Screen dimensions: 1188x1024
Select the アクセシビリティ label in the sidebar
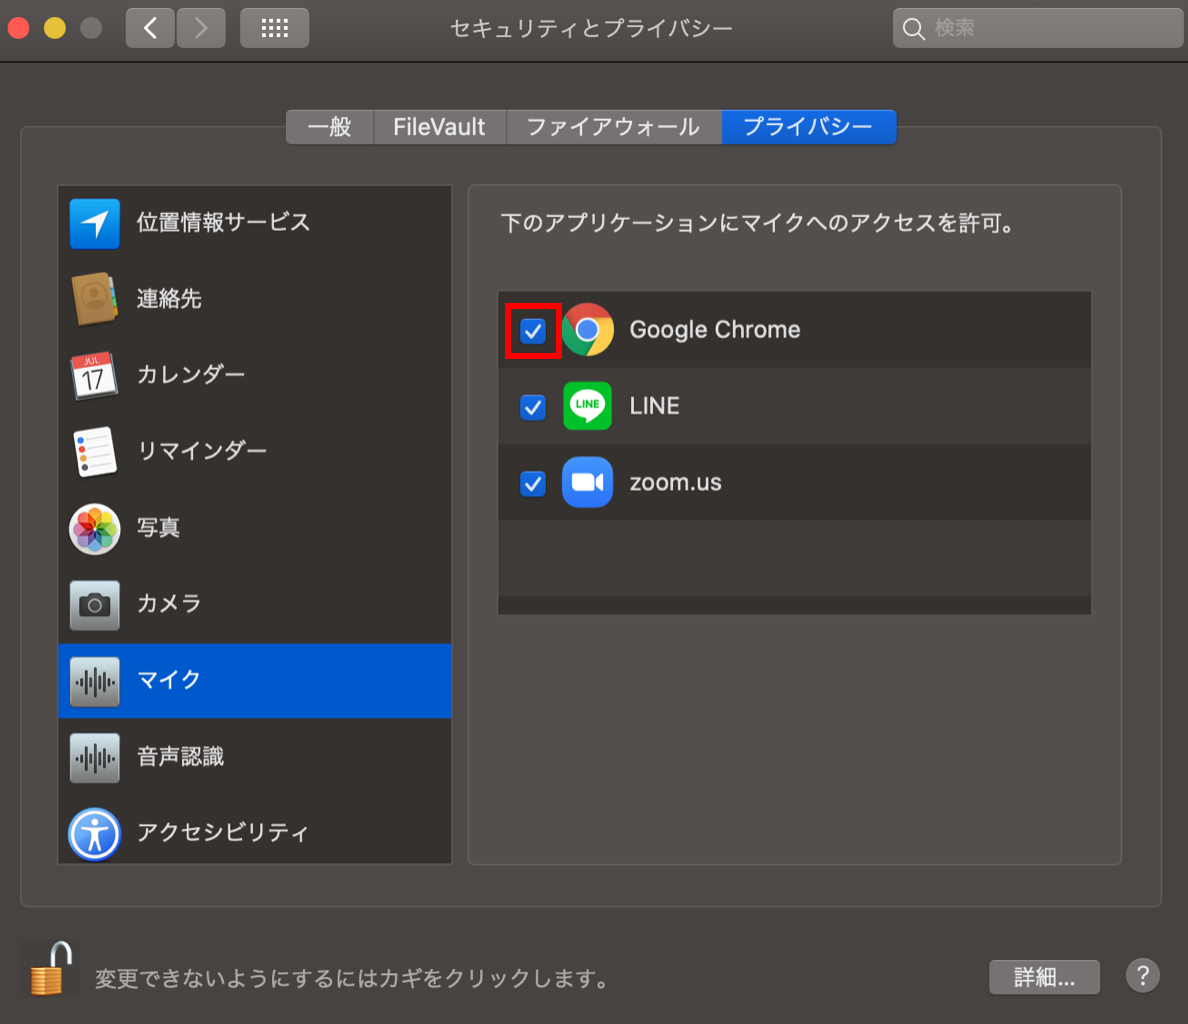[223, 832]
